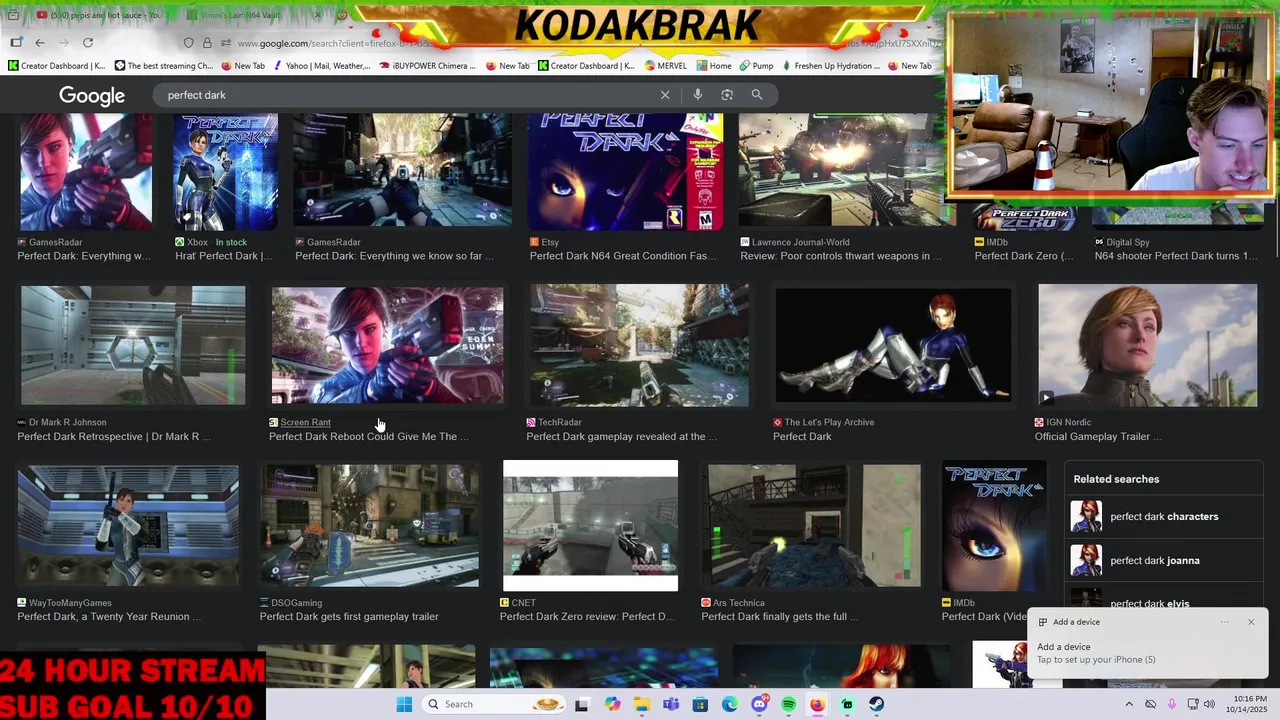Open WayTooManyGames twenty Year Reunion link

pyautogui.click(x=109, y=616)
